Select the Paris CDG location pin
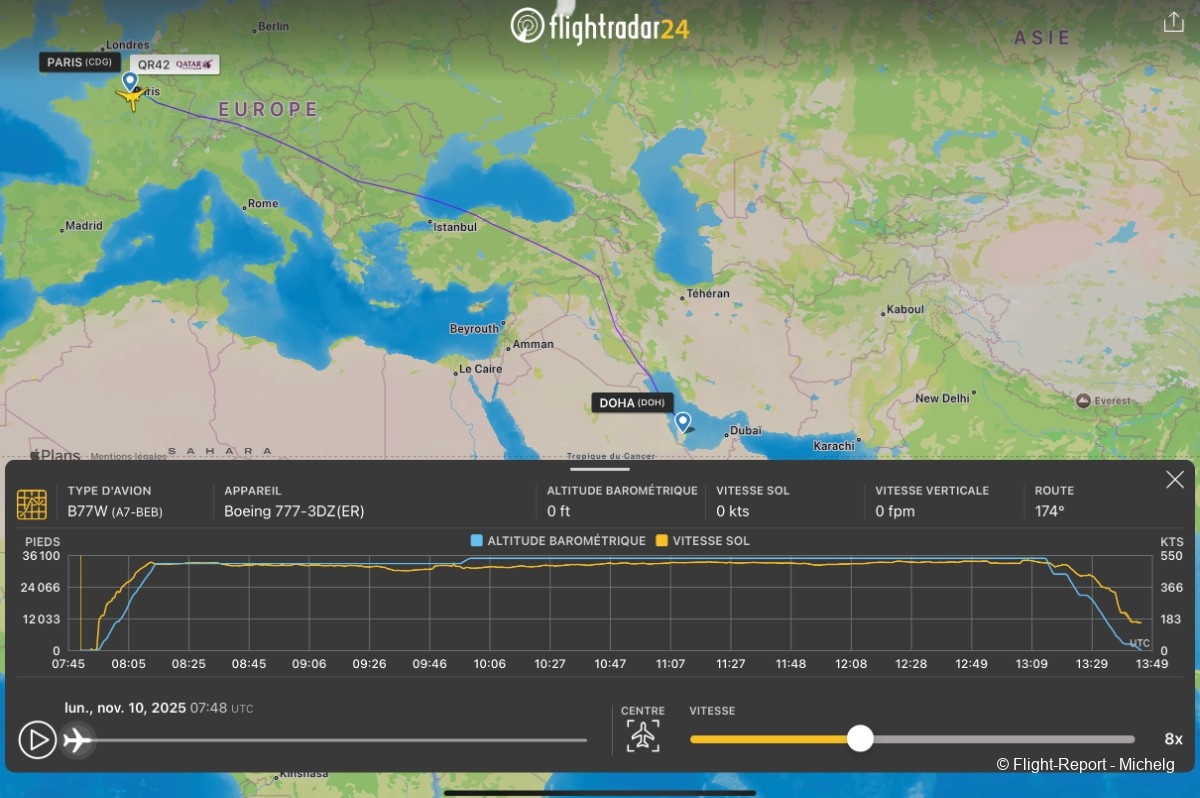 tap(129, 81)
